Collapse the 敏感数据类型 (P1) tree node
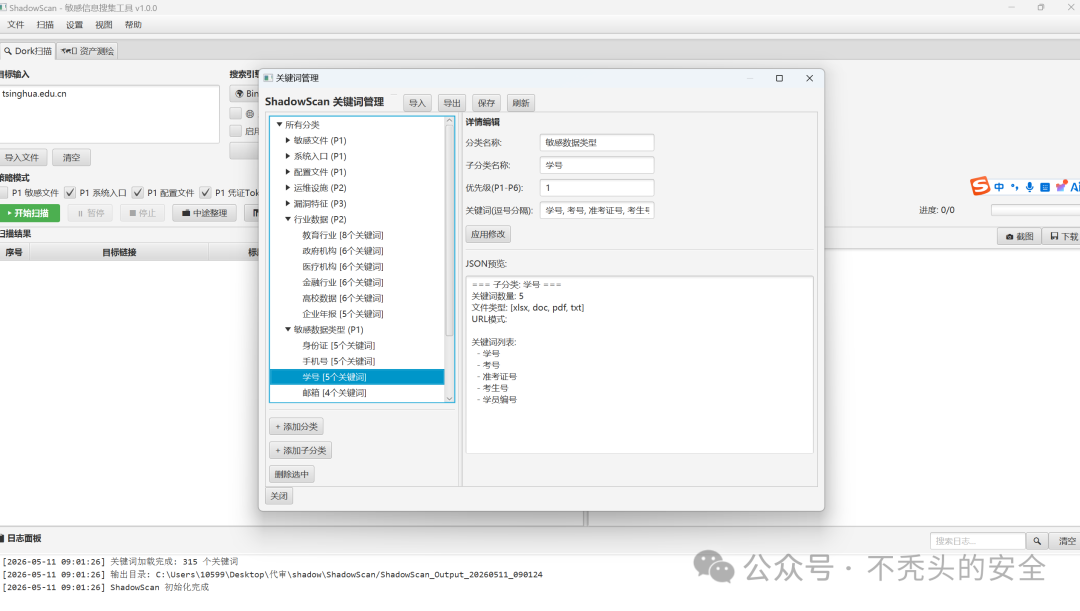Viewport: 1080px width, 611px height. 288,329
